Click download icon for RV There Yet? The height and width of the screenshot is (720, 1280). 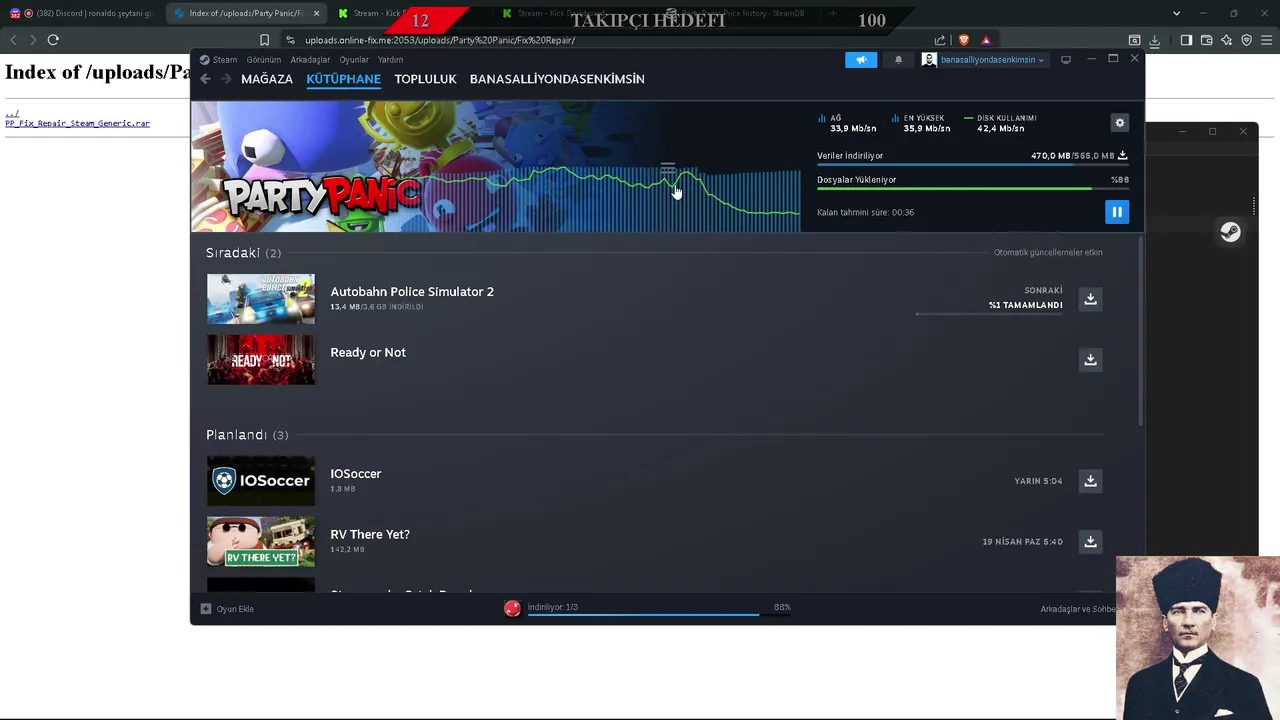[x=1091, y=542]
